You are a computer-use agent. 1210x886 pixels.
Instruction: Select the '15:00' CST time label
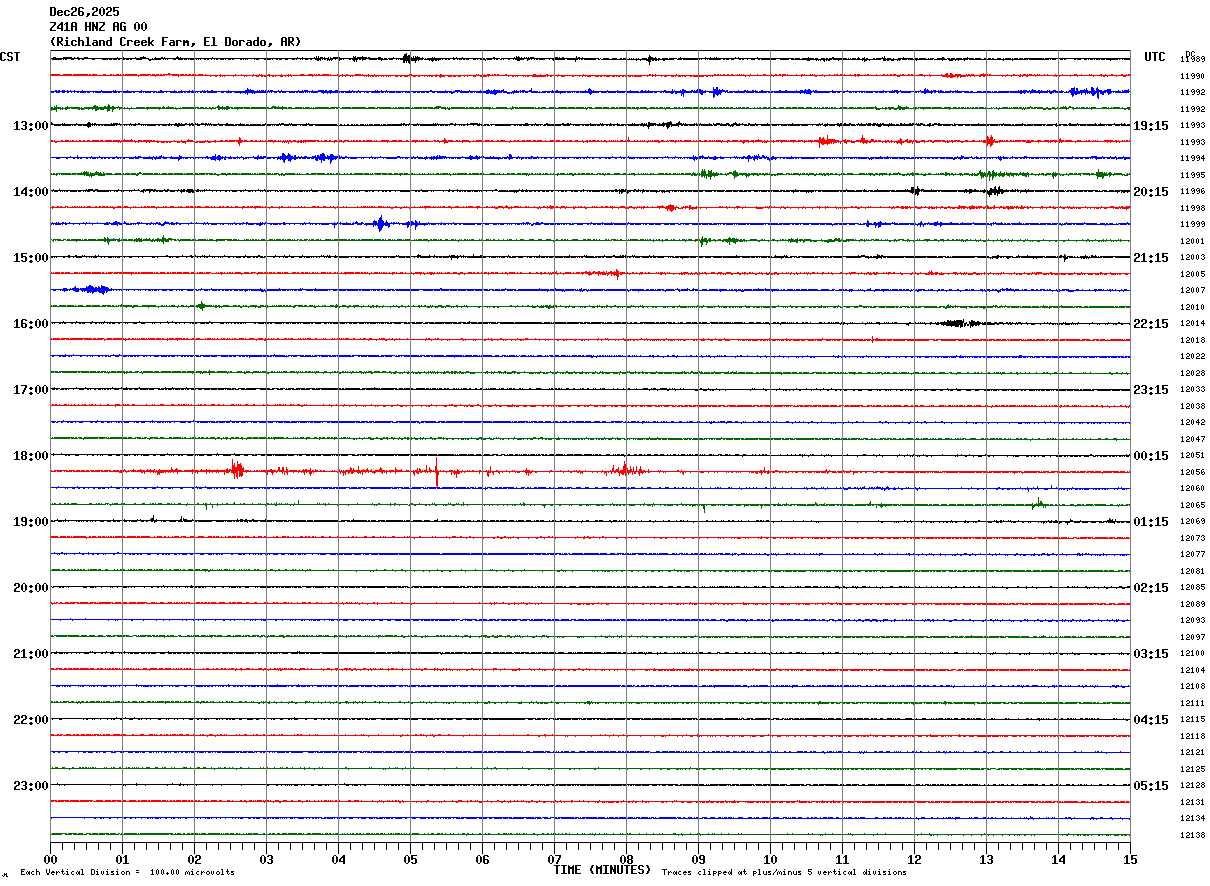31,258
